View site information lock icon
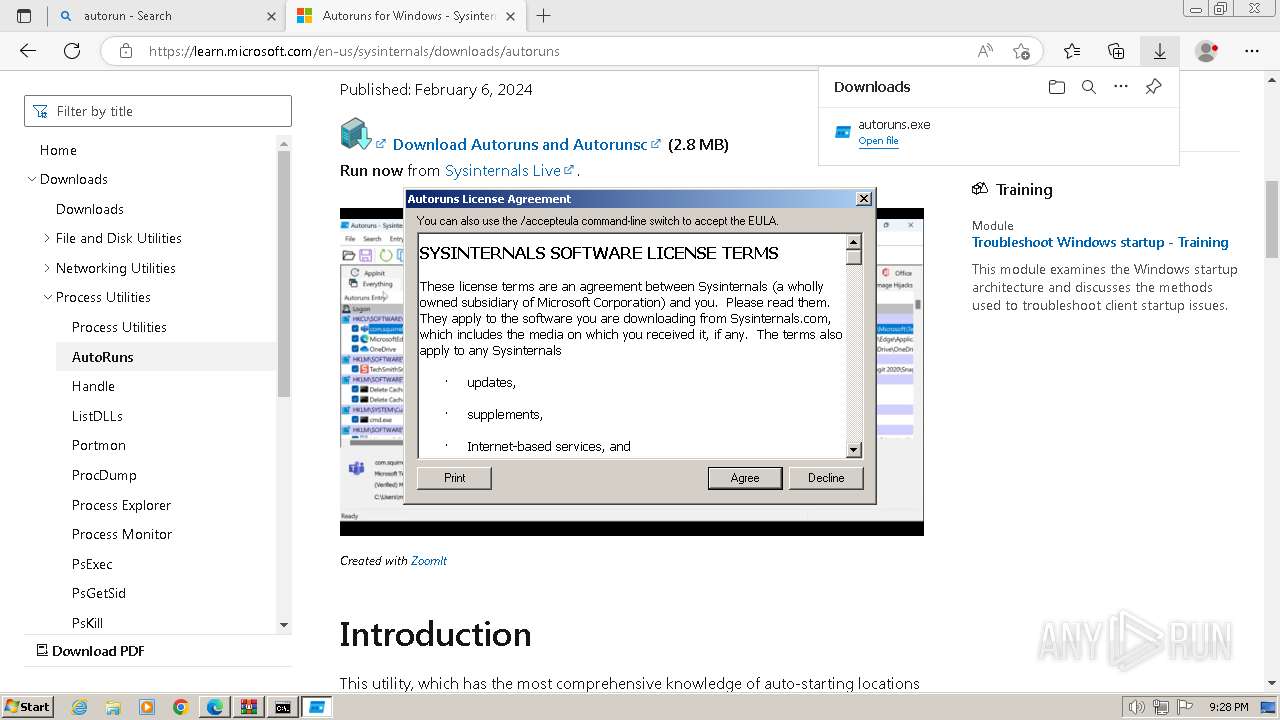This screenshot has width=1280, height=720. tap(126, 51)
